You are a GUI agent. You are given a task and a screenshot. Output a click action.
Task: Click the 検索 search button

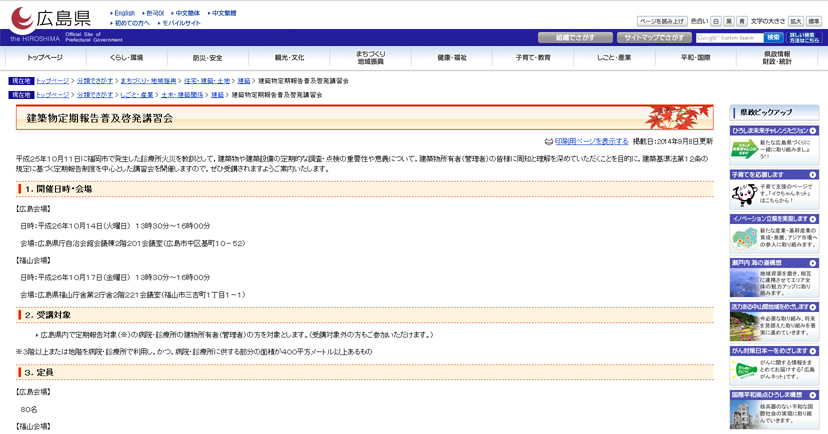(x=774, y=37)
